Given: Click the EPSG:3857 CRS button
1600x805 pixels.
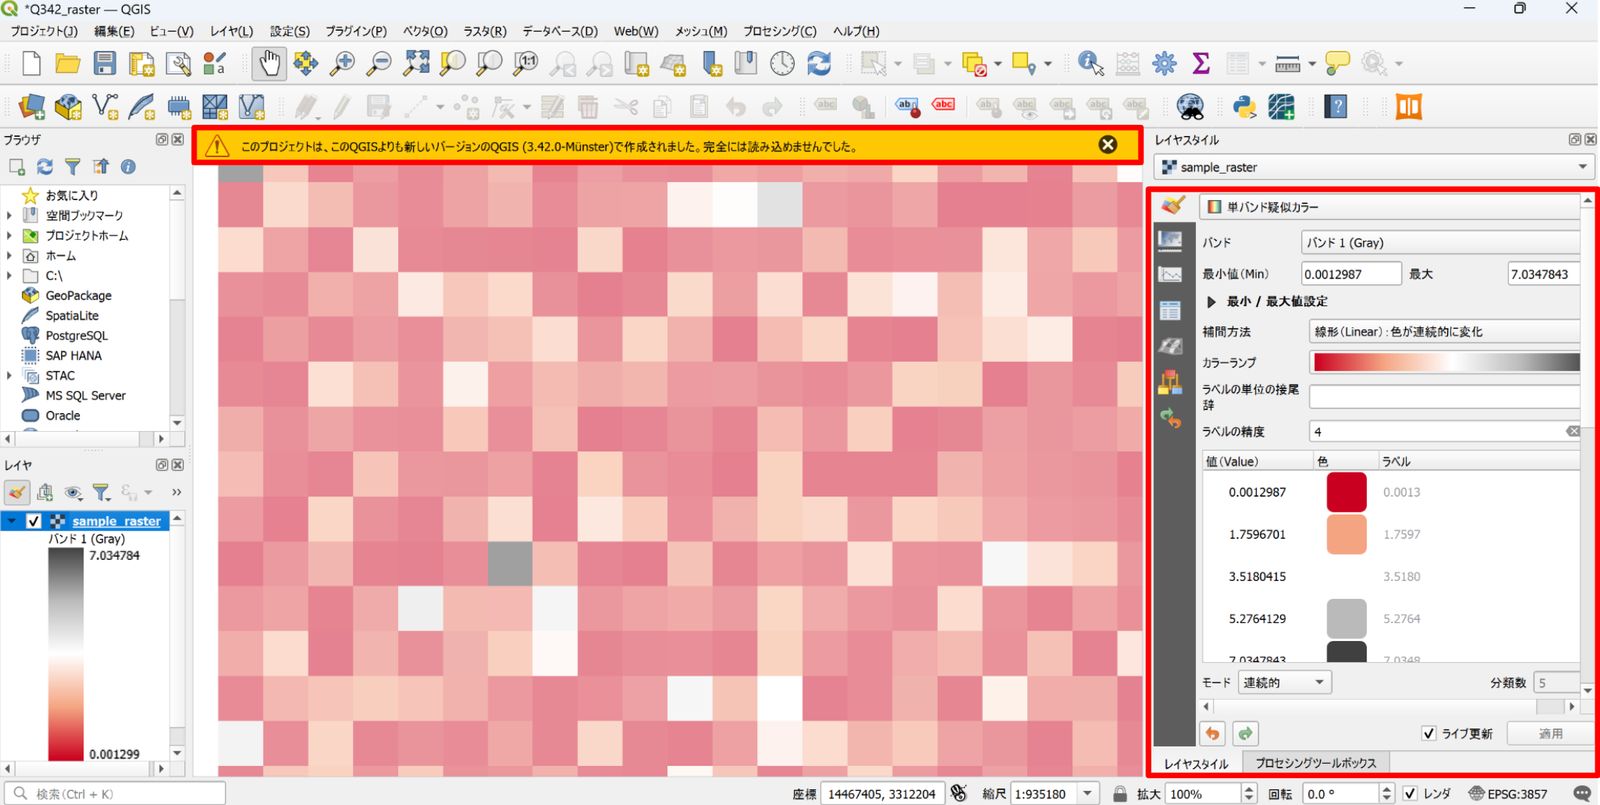Looking at the screenshot, I should 1508,794.
